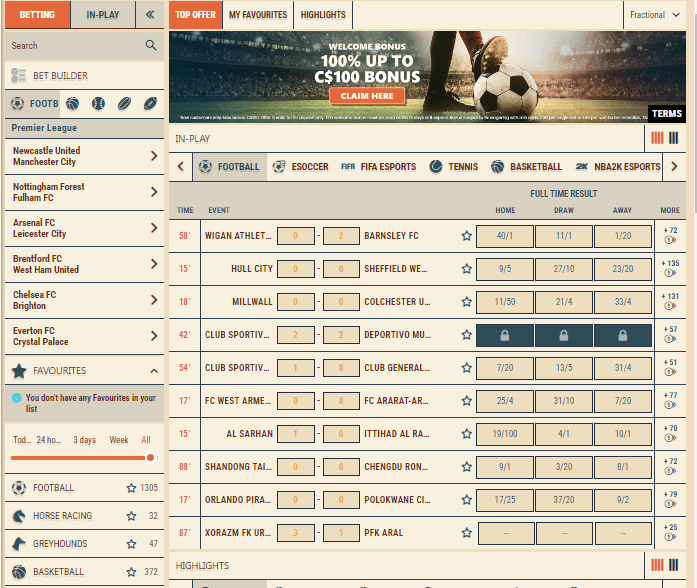The image size is (697, 588).
Task: Click Basketball ball icon in sidebar list
Action: 19,572
